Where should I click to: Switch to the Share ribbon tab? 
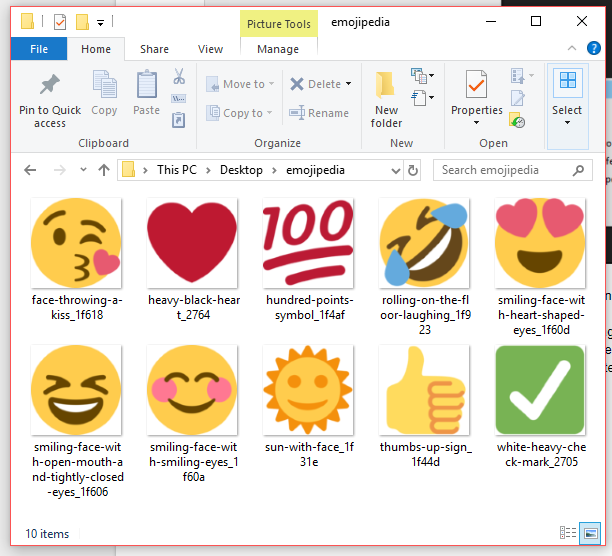154,49
